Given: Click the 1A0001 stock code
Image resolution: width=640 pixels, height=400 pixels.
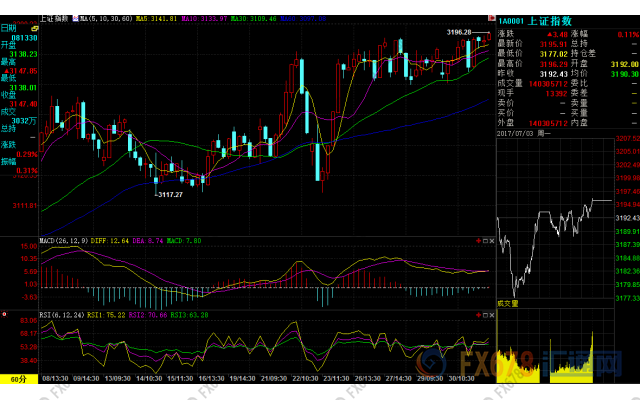Looking at the screenshot, I should click(511, 21).
